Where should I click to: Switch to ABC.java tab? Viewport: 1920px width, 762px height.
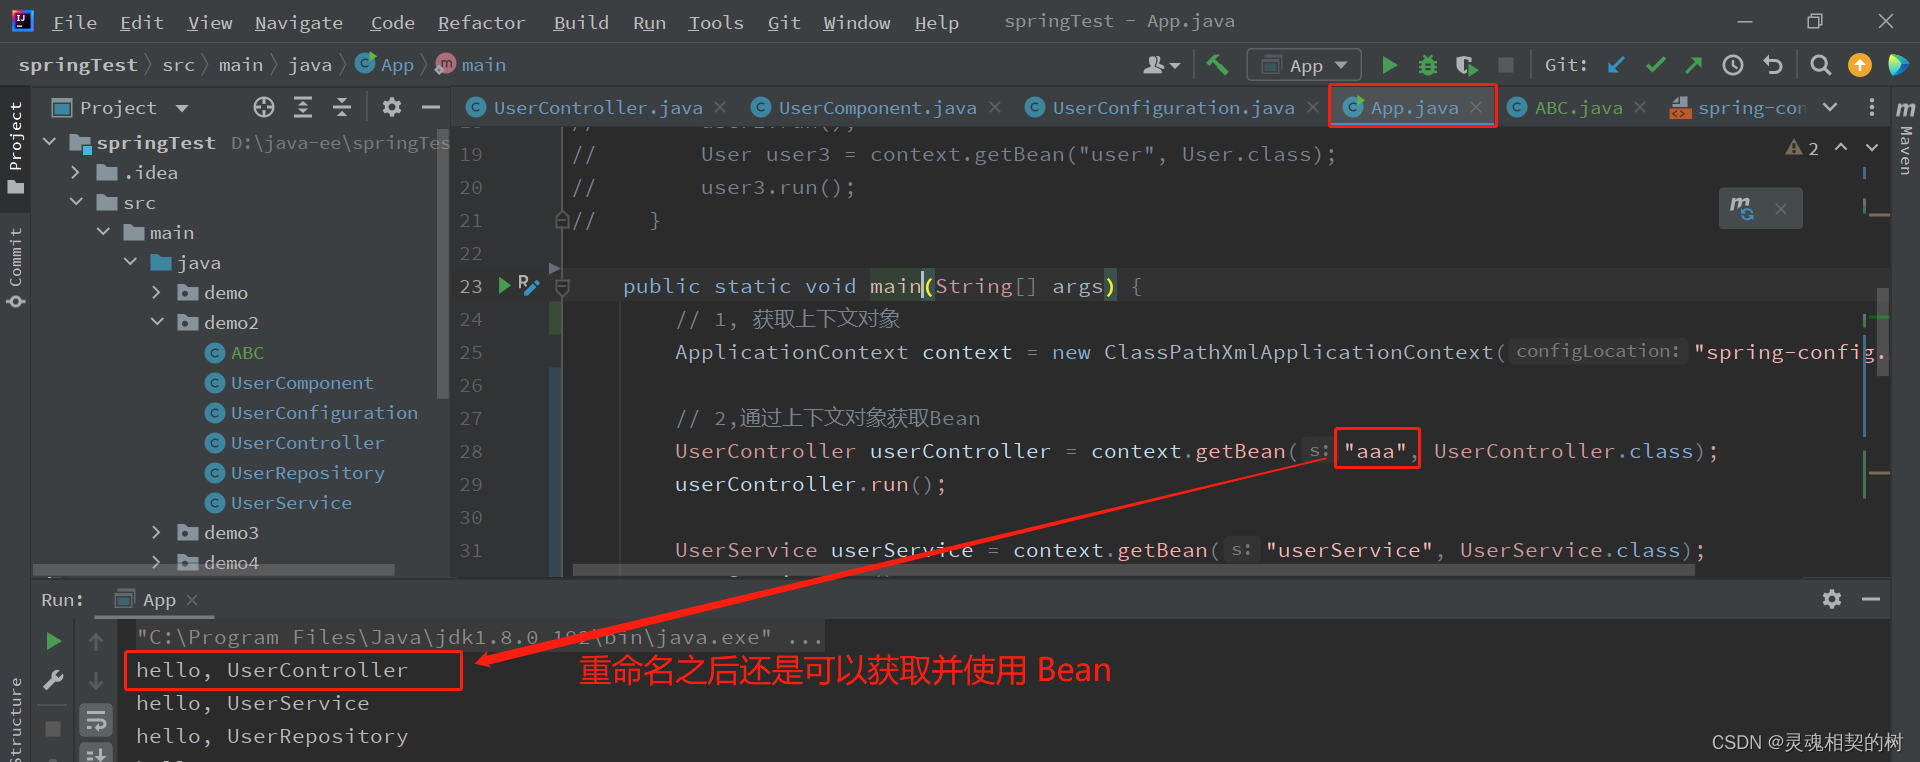click(x=1578, y=107)
